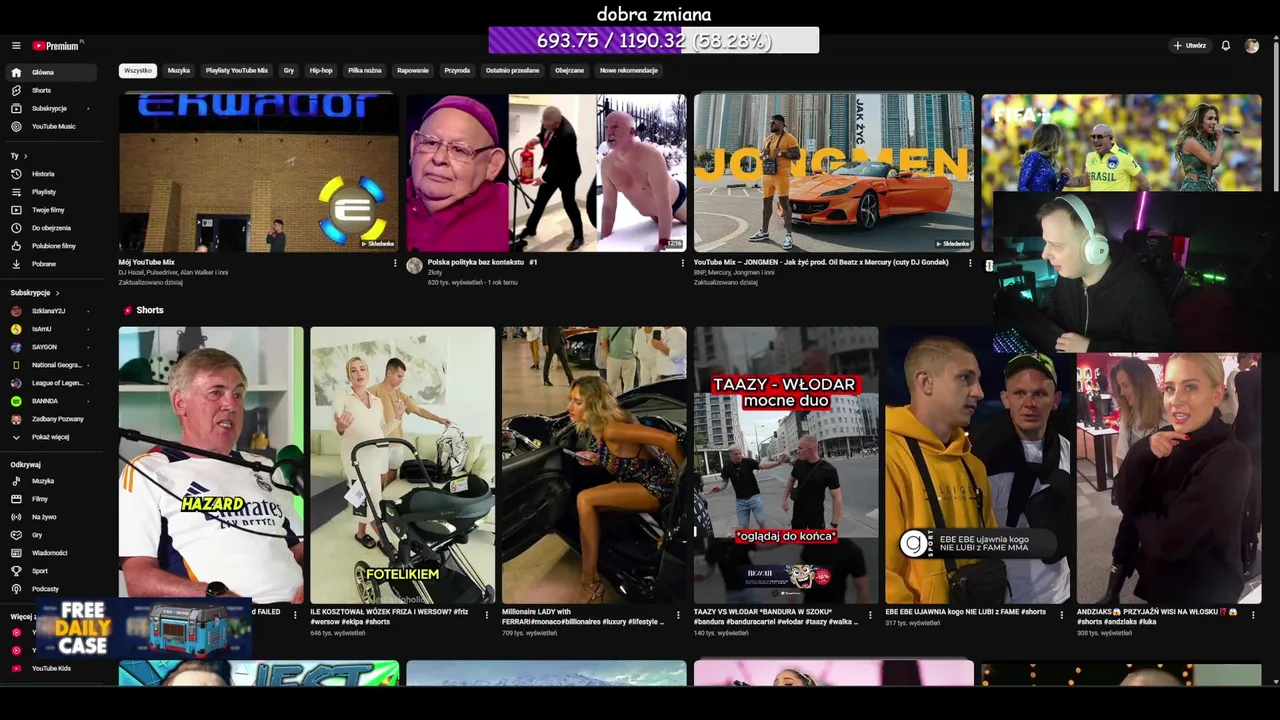This screenshot has width=1280, height=720.
Task: Play the TAAZY - WŁODAR short thumbnail
Action: coord(786,465)
